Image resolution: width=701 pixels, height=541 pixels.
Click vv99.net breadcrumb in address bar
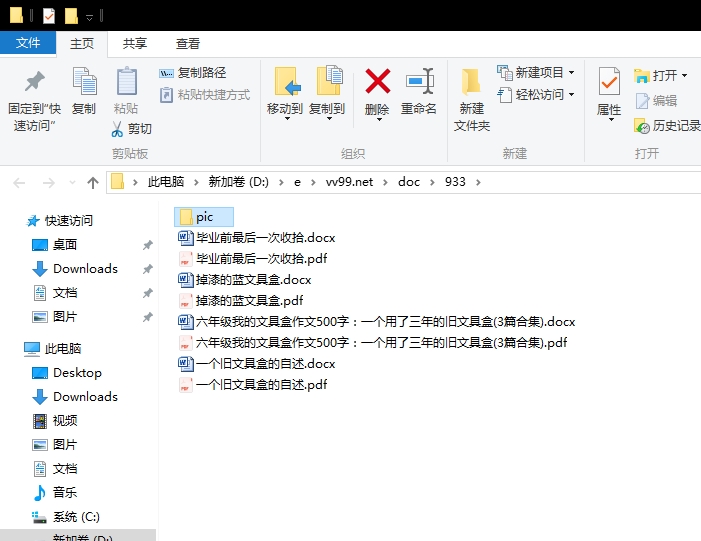[x=349, y=182]
